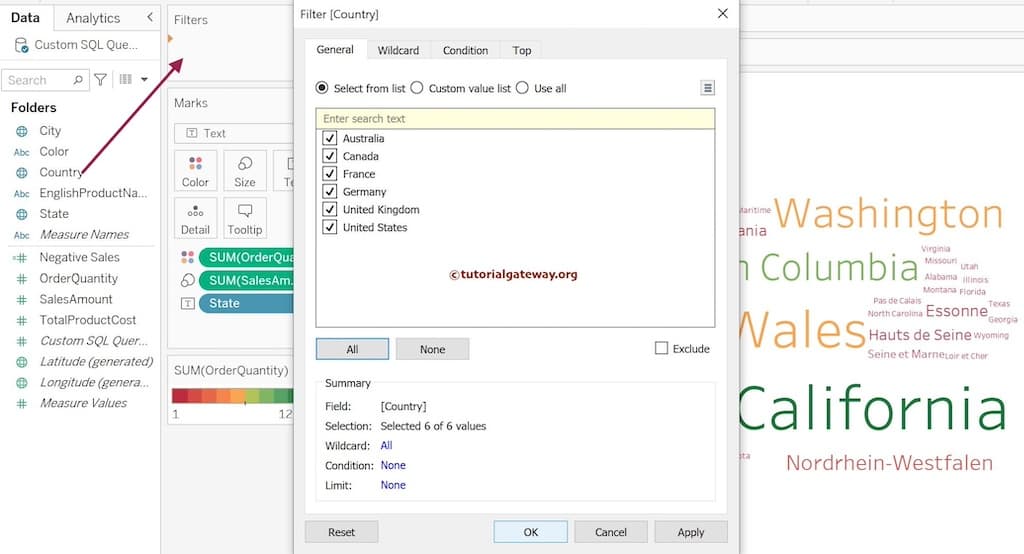Click the Cancel button
Image resolution: width=1024 pixels, height=554 pixels.
tap(611, 532)
